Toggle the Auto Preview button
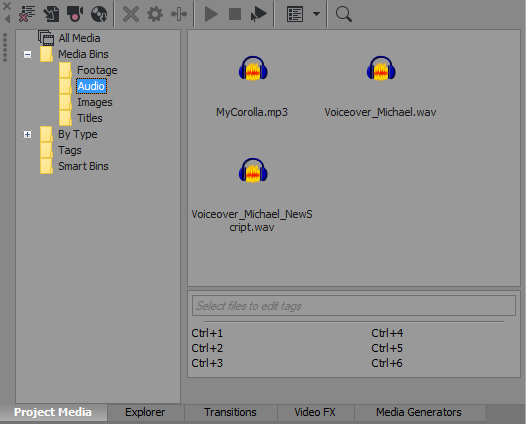The image size is (526, 424). [259, 14]
